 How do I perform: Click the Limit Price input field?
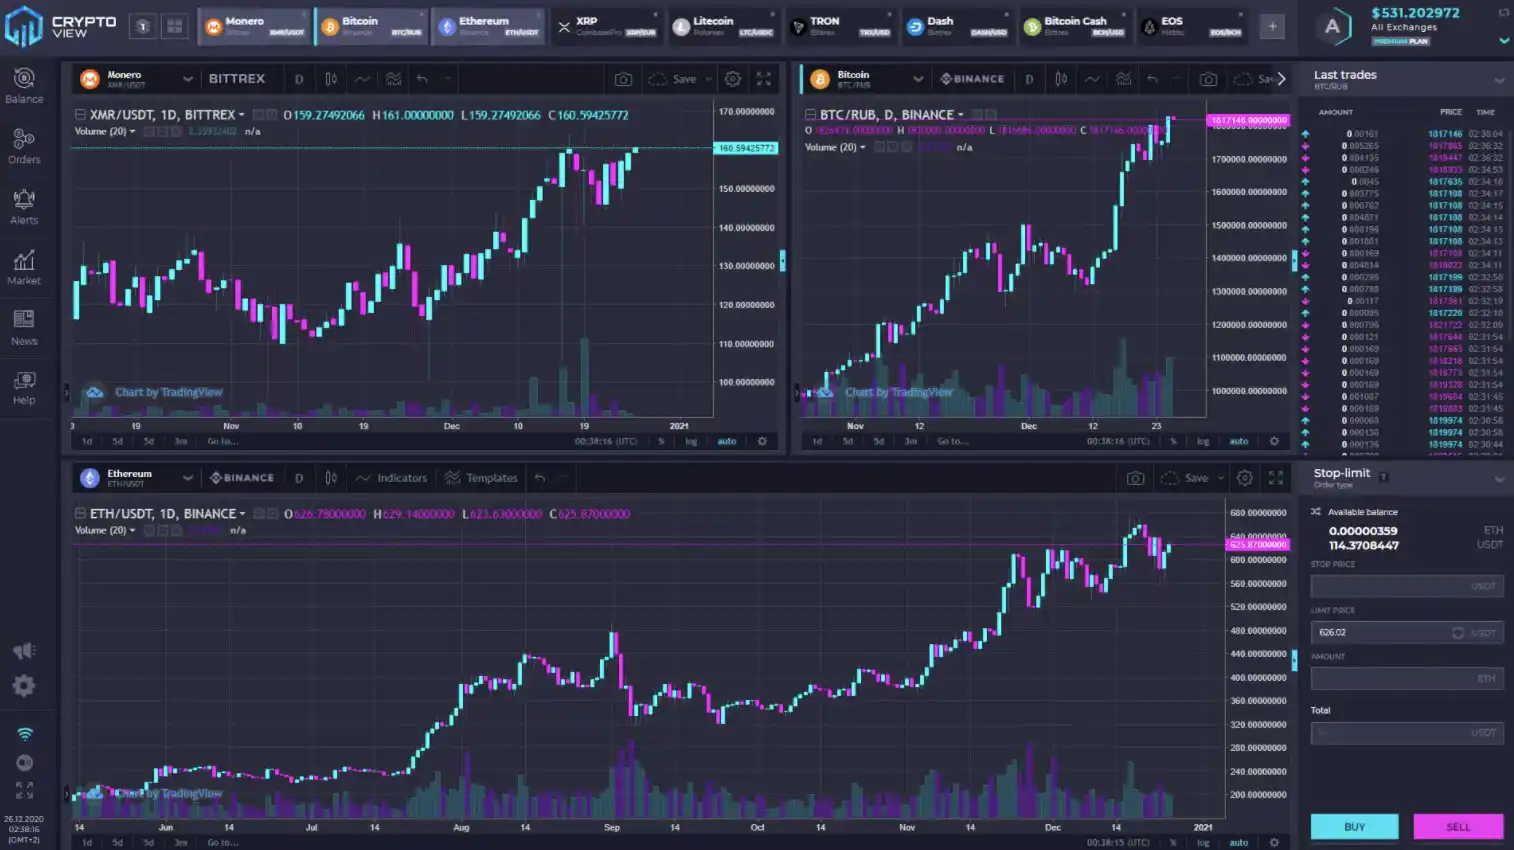coord(1407,632)
